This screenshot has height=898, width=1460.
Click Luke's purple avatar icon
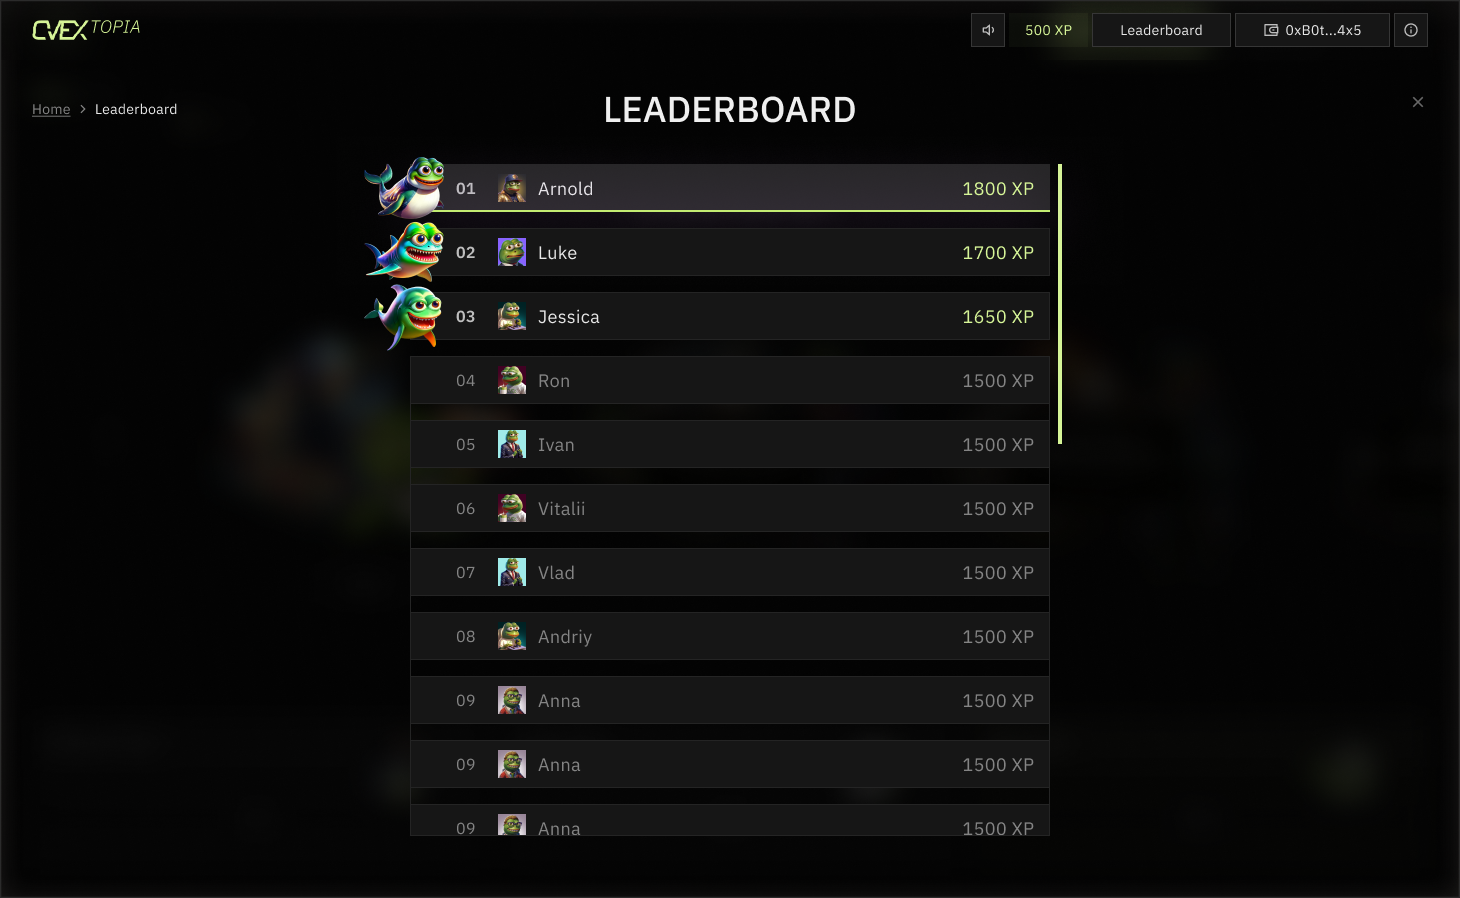(x=512, y=252)
